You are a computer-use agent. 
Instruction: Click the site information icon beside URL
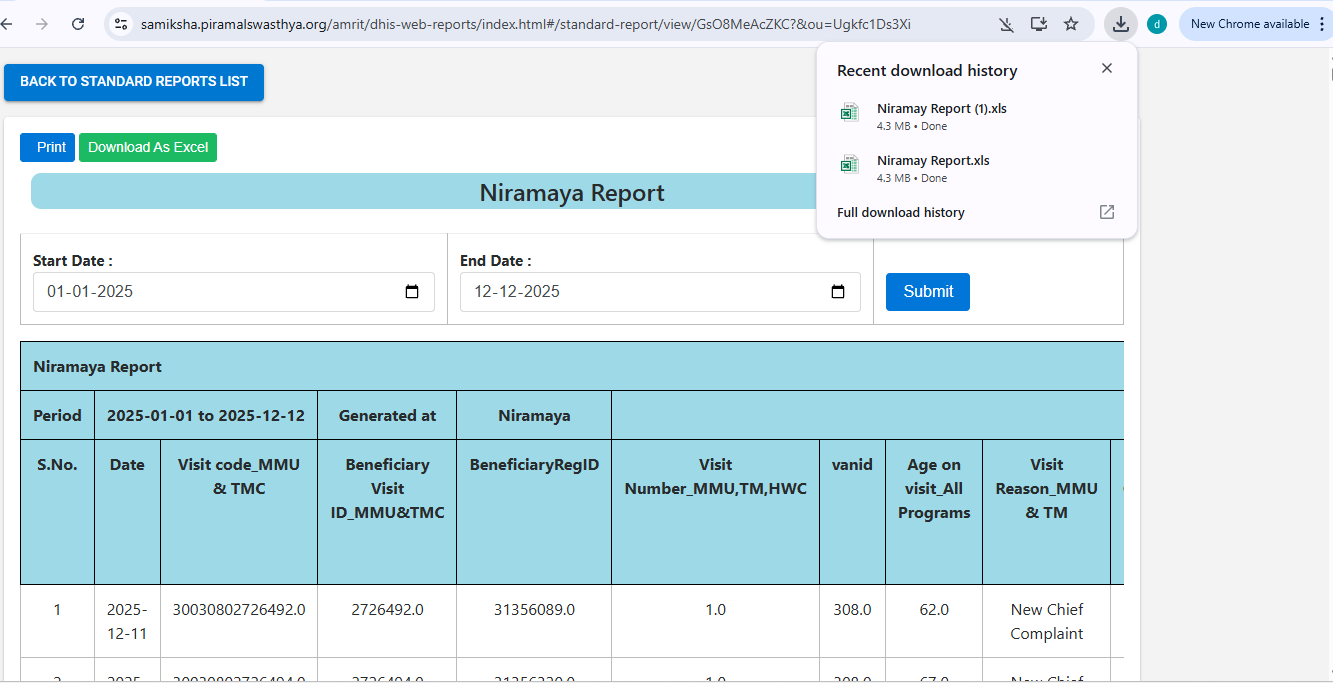coord(121,24)
